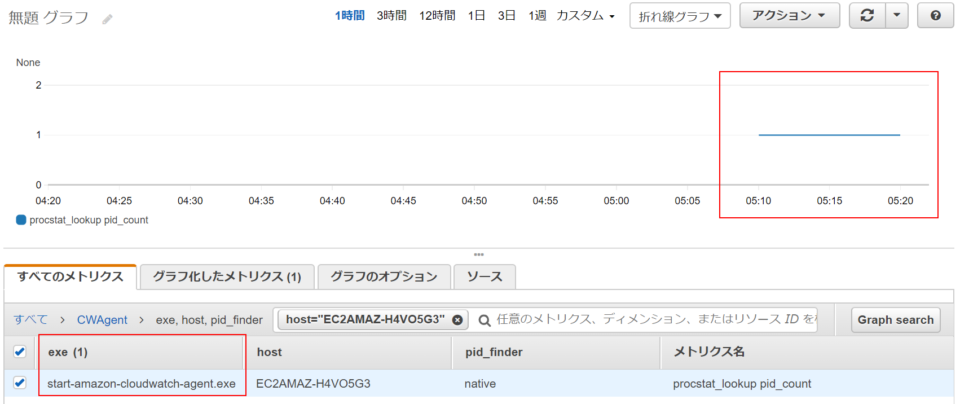The image size is (960, 404).
Task: Go to CWAgent breadcrumb link
Action: click(102, 320)
